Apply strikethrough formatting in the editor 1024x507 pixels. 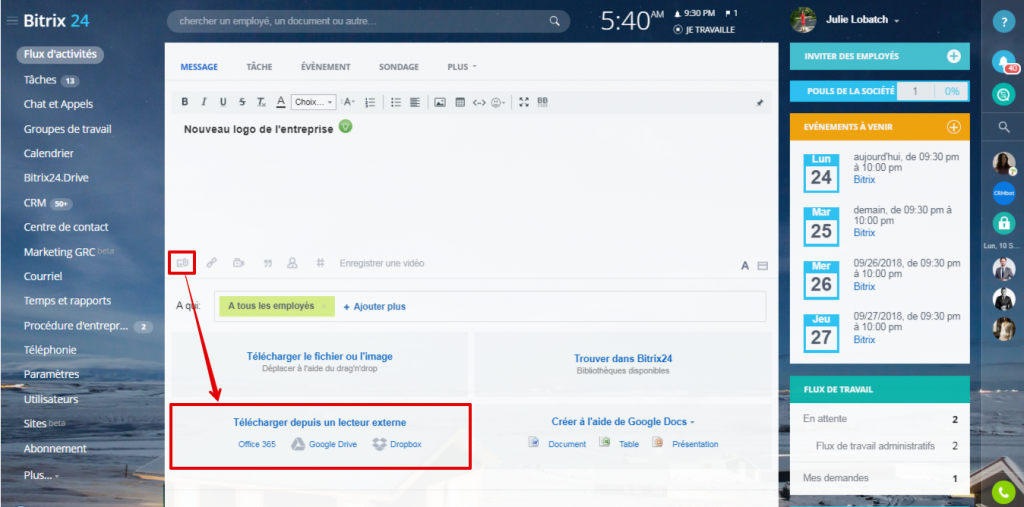[x=242, y=102]
